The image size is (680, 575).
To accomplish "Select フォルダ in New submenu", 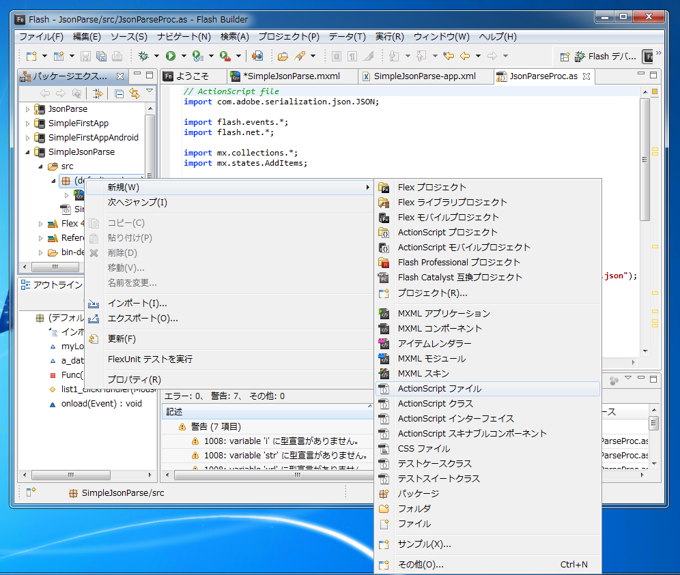I will pos(487,509).
